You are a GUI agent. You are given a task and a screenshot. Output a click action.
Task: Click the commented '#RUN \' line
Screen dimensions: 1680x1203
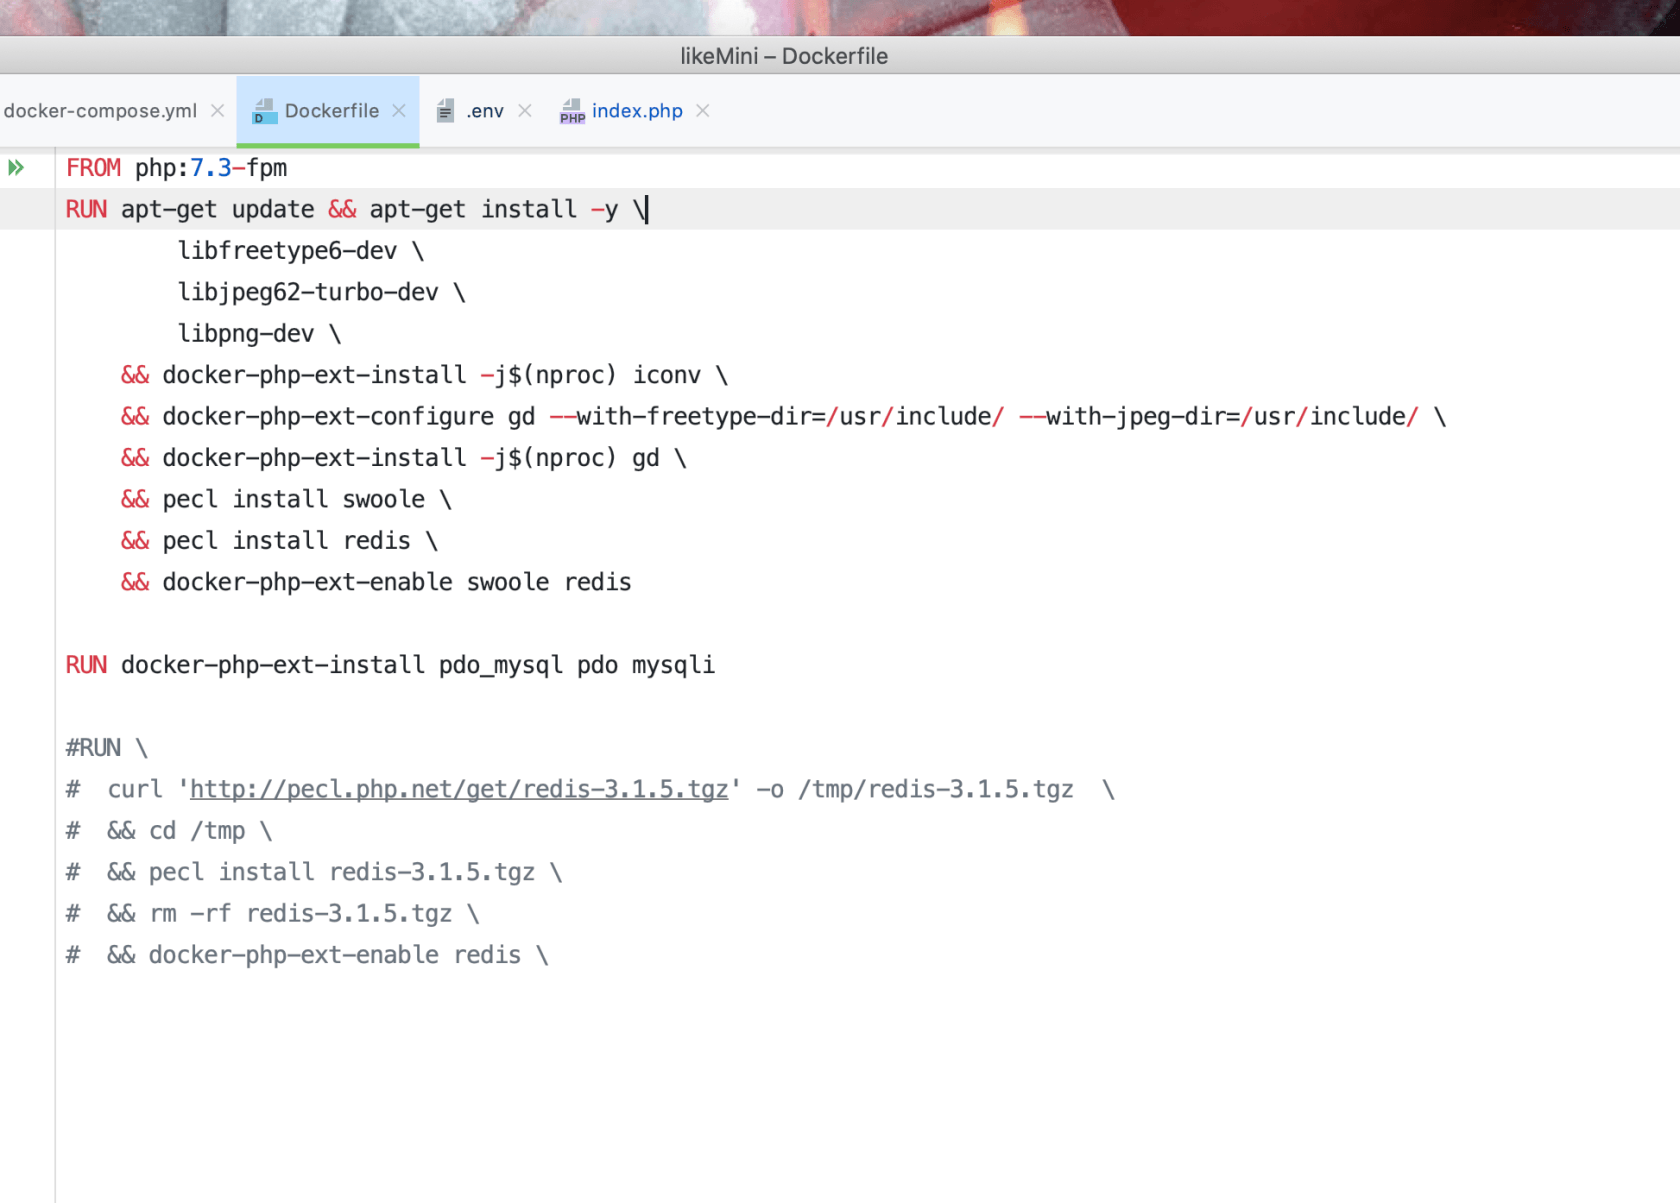pyautogui.click(x=107, y=748)
